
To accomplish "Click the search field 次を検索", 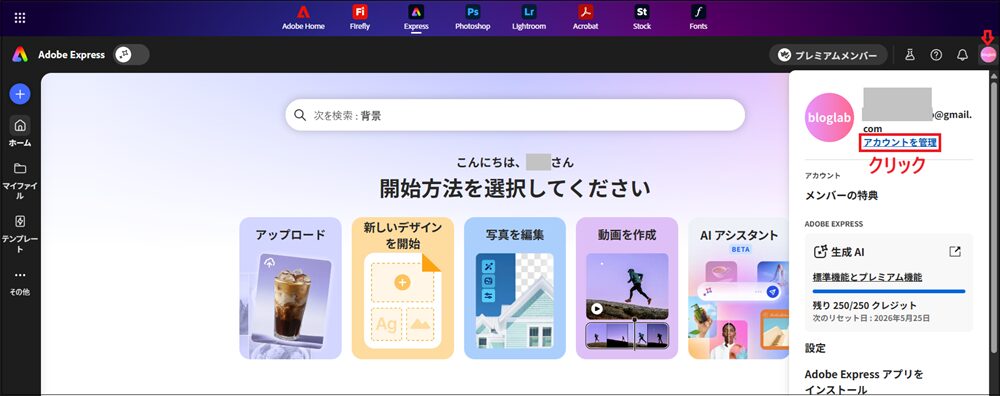I will tap(515, 115).
